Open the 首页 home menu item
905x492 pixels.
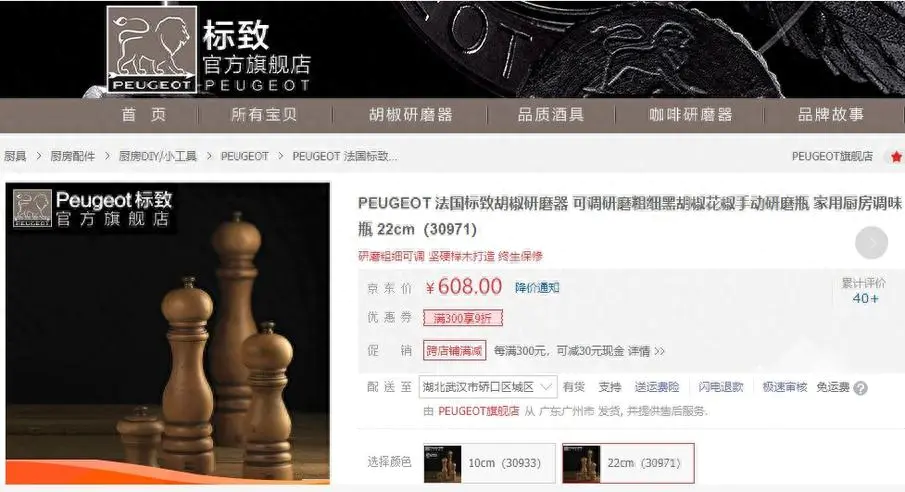(144, 115)
